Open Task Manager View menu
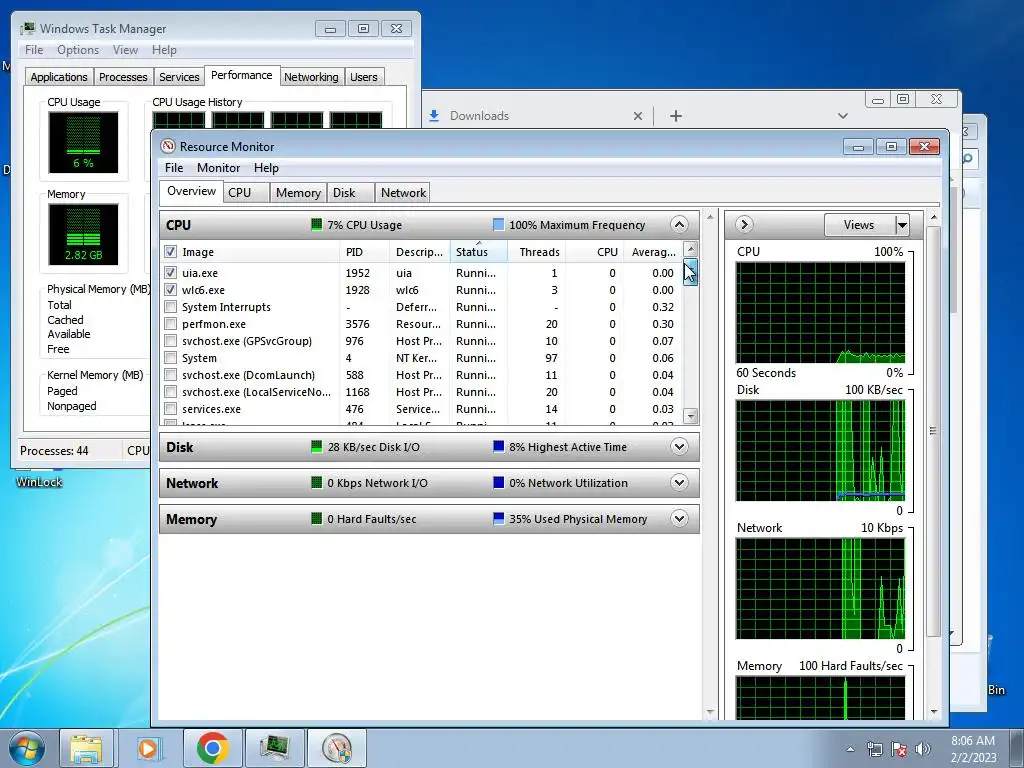 (125, 50)
